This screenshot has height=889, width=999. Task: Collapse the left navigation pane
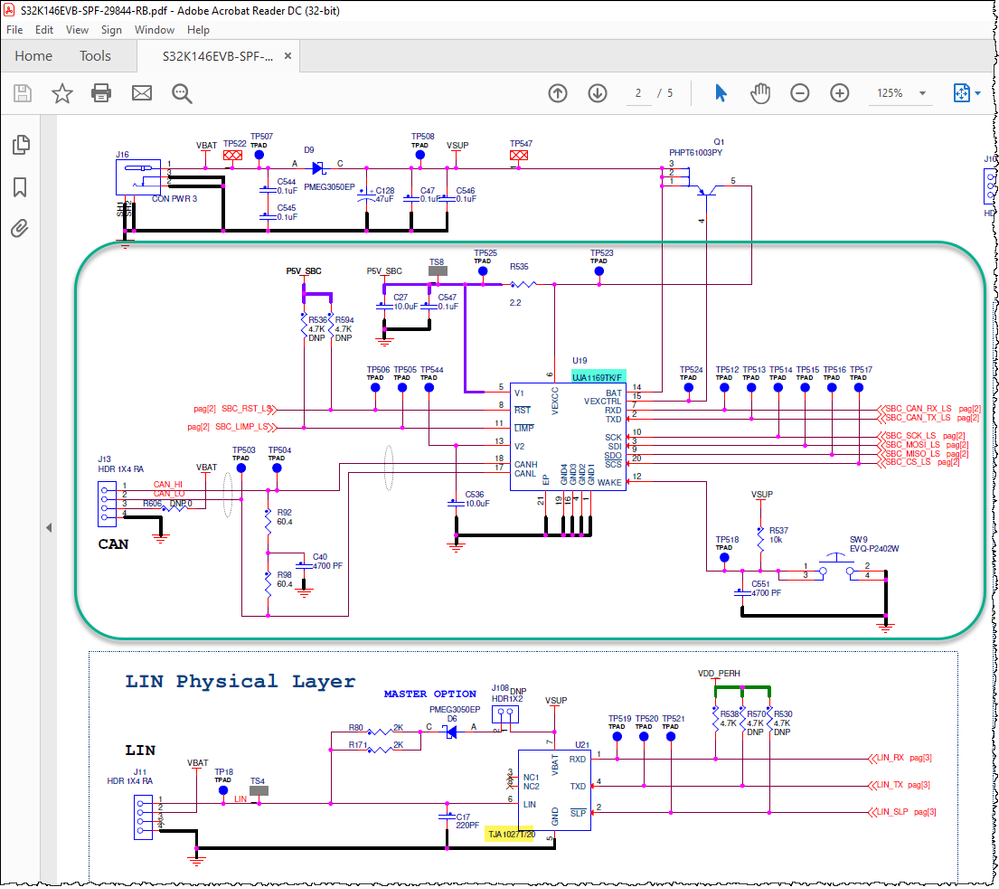48,527
